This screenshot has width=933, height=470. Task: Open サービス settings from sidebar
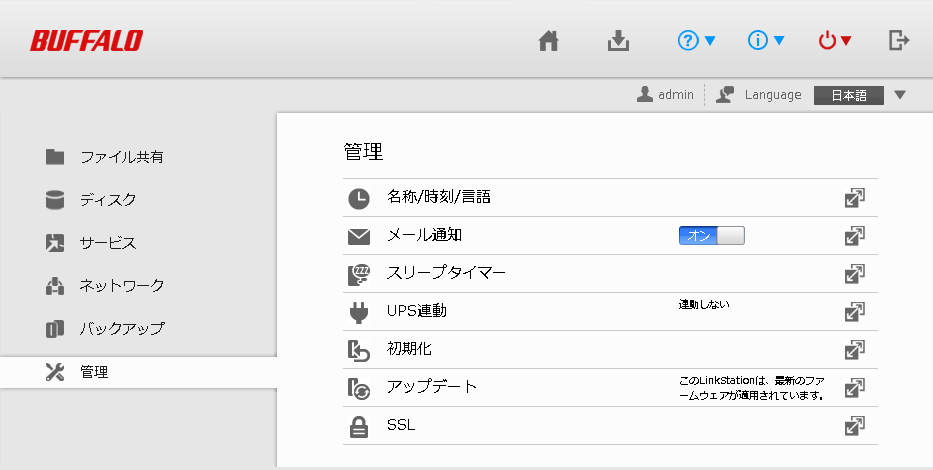coord(108,243)
